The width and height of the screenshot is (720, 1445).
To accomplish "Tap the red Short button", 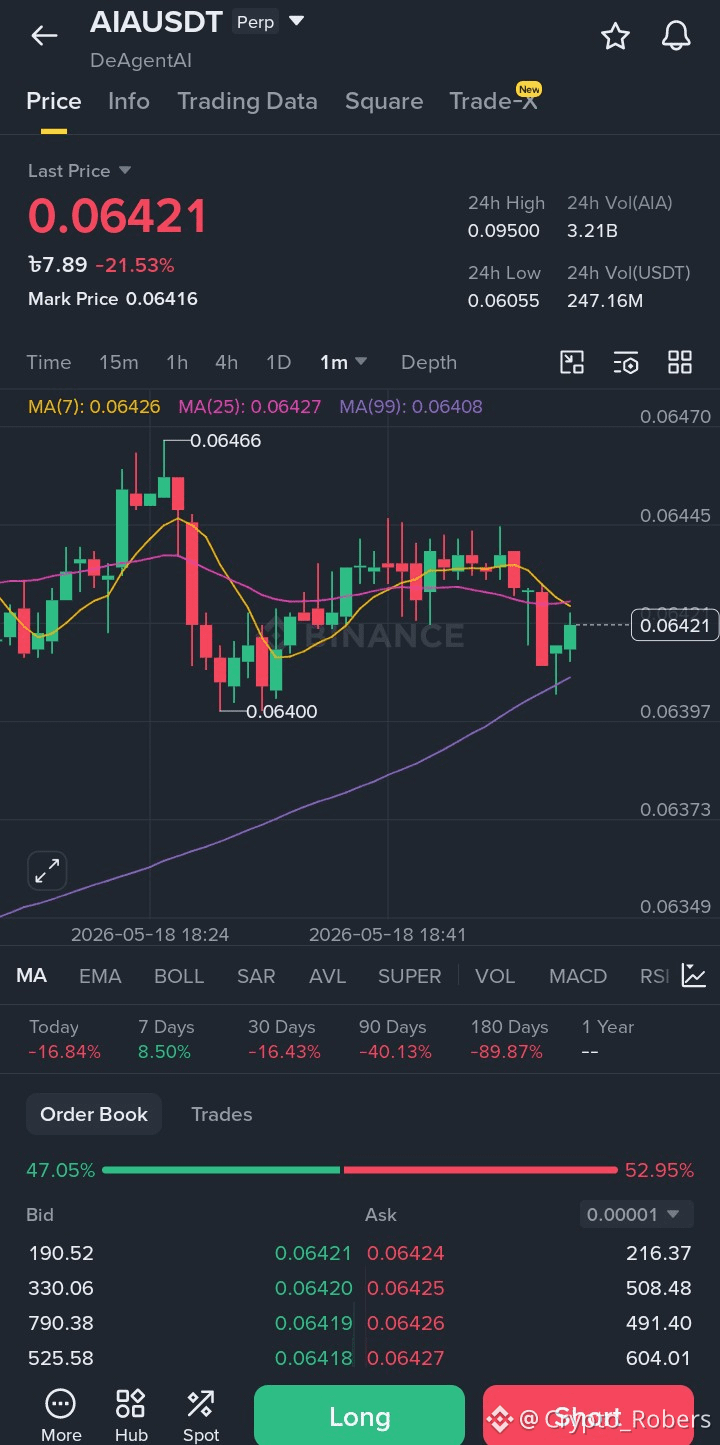I will pos(588,1415).
